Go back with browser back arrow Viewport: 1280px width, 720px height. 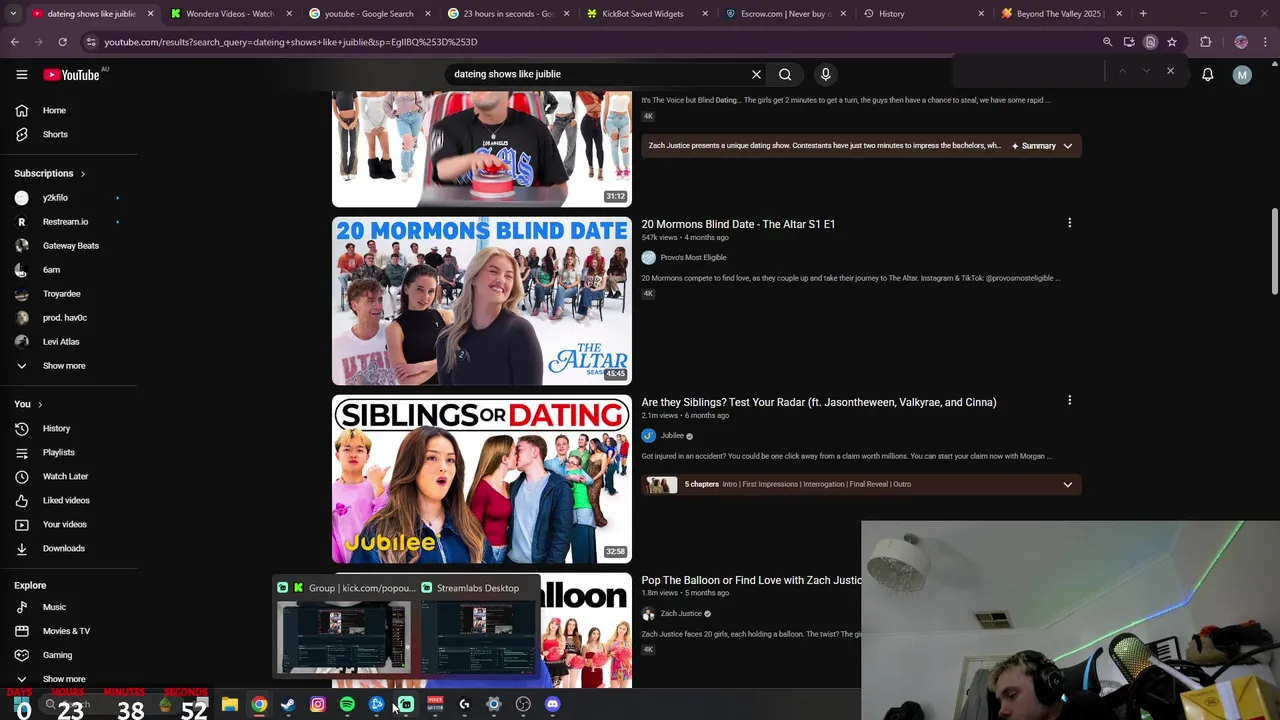point(14,42)
